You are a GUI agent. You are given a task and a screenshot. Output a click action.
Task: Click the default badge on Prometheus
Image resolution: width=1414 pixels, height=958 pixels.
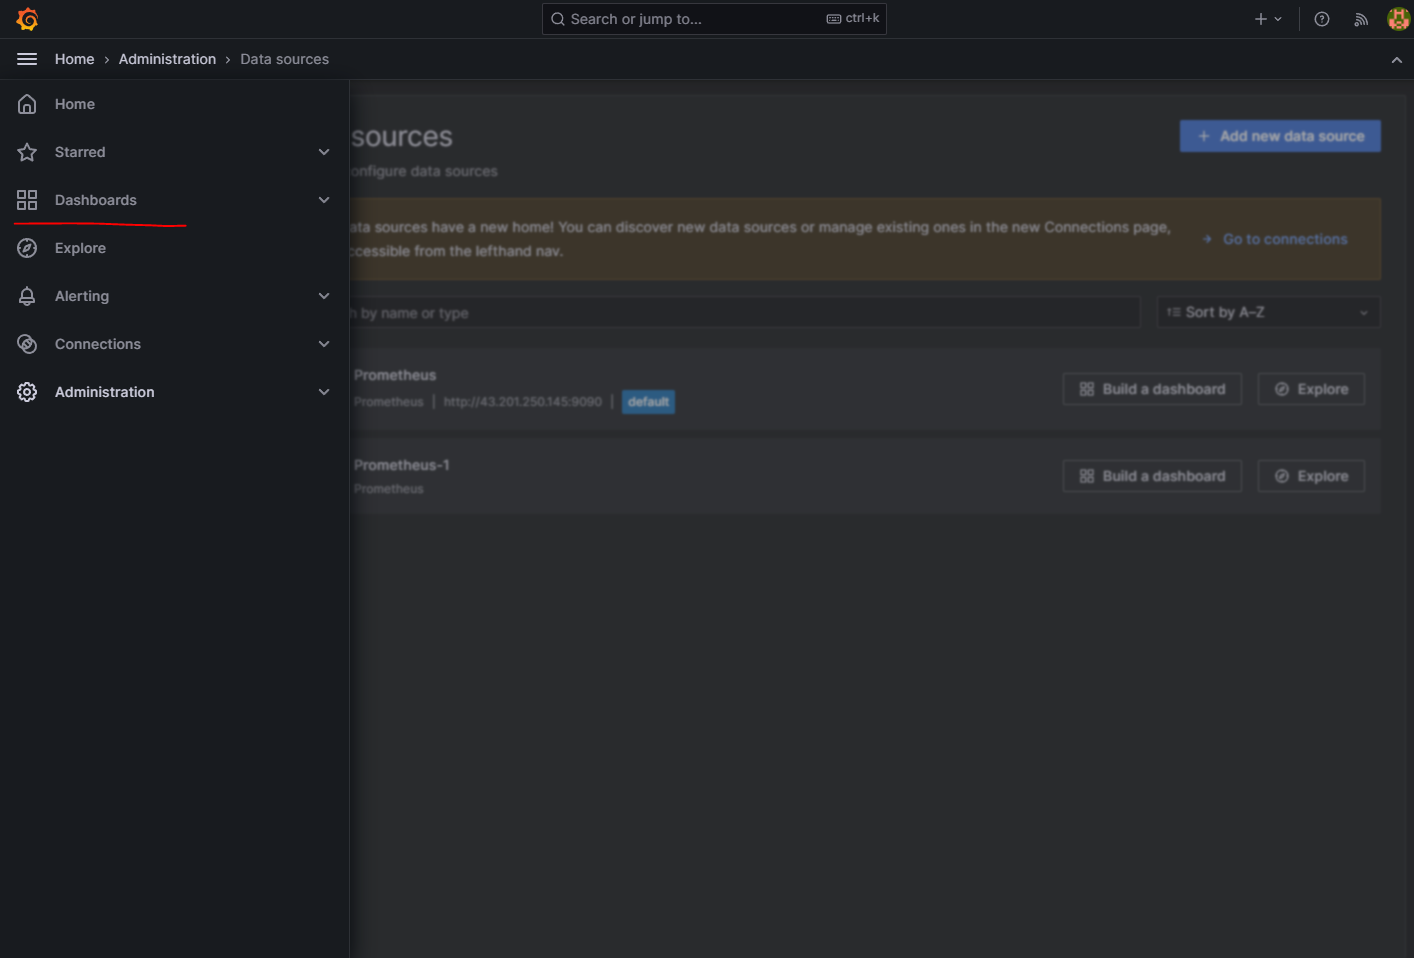648,402
